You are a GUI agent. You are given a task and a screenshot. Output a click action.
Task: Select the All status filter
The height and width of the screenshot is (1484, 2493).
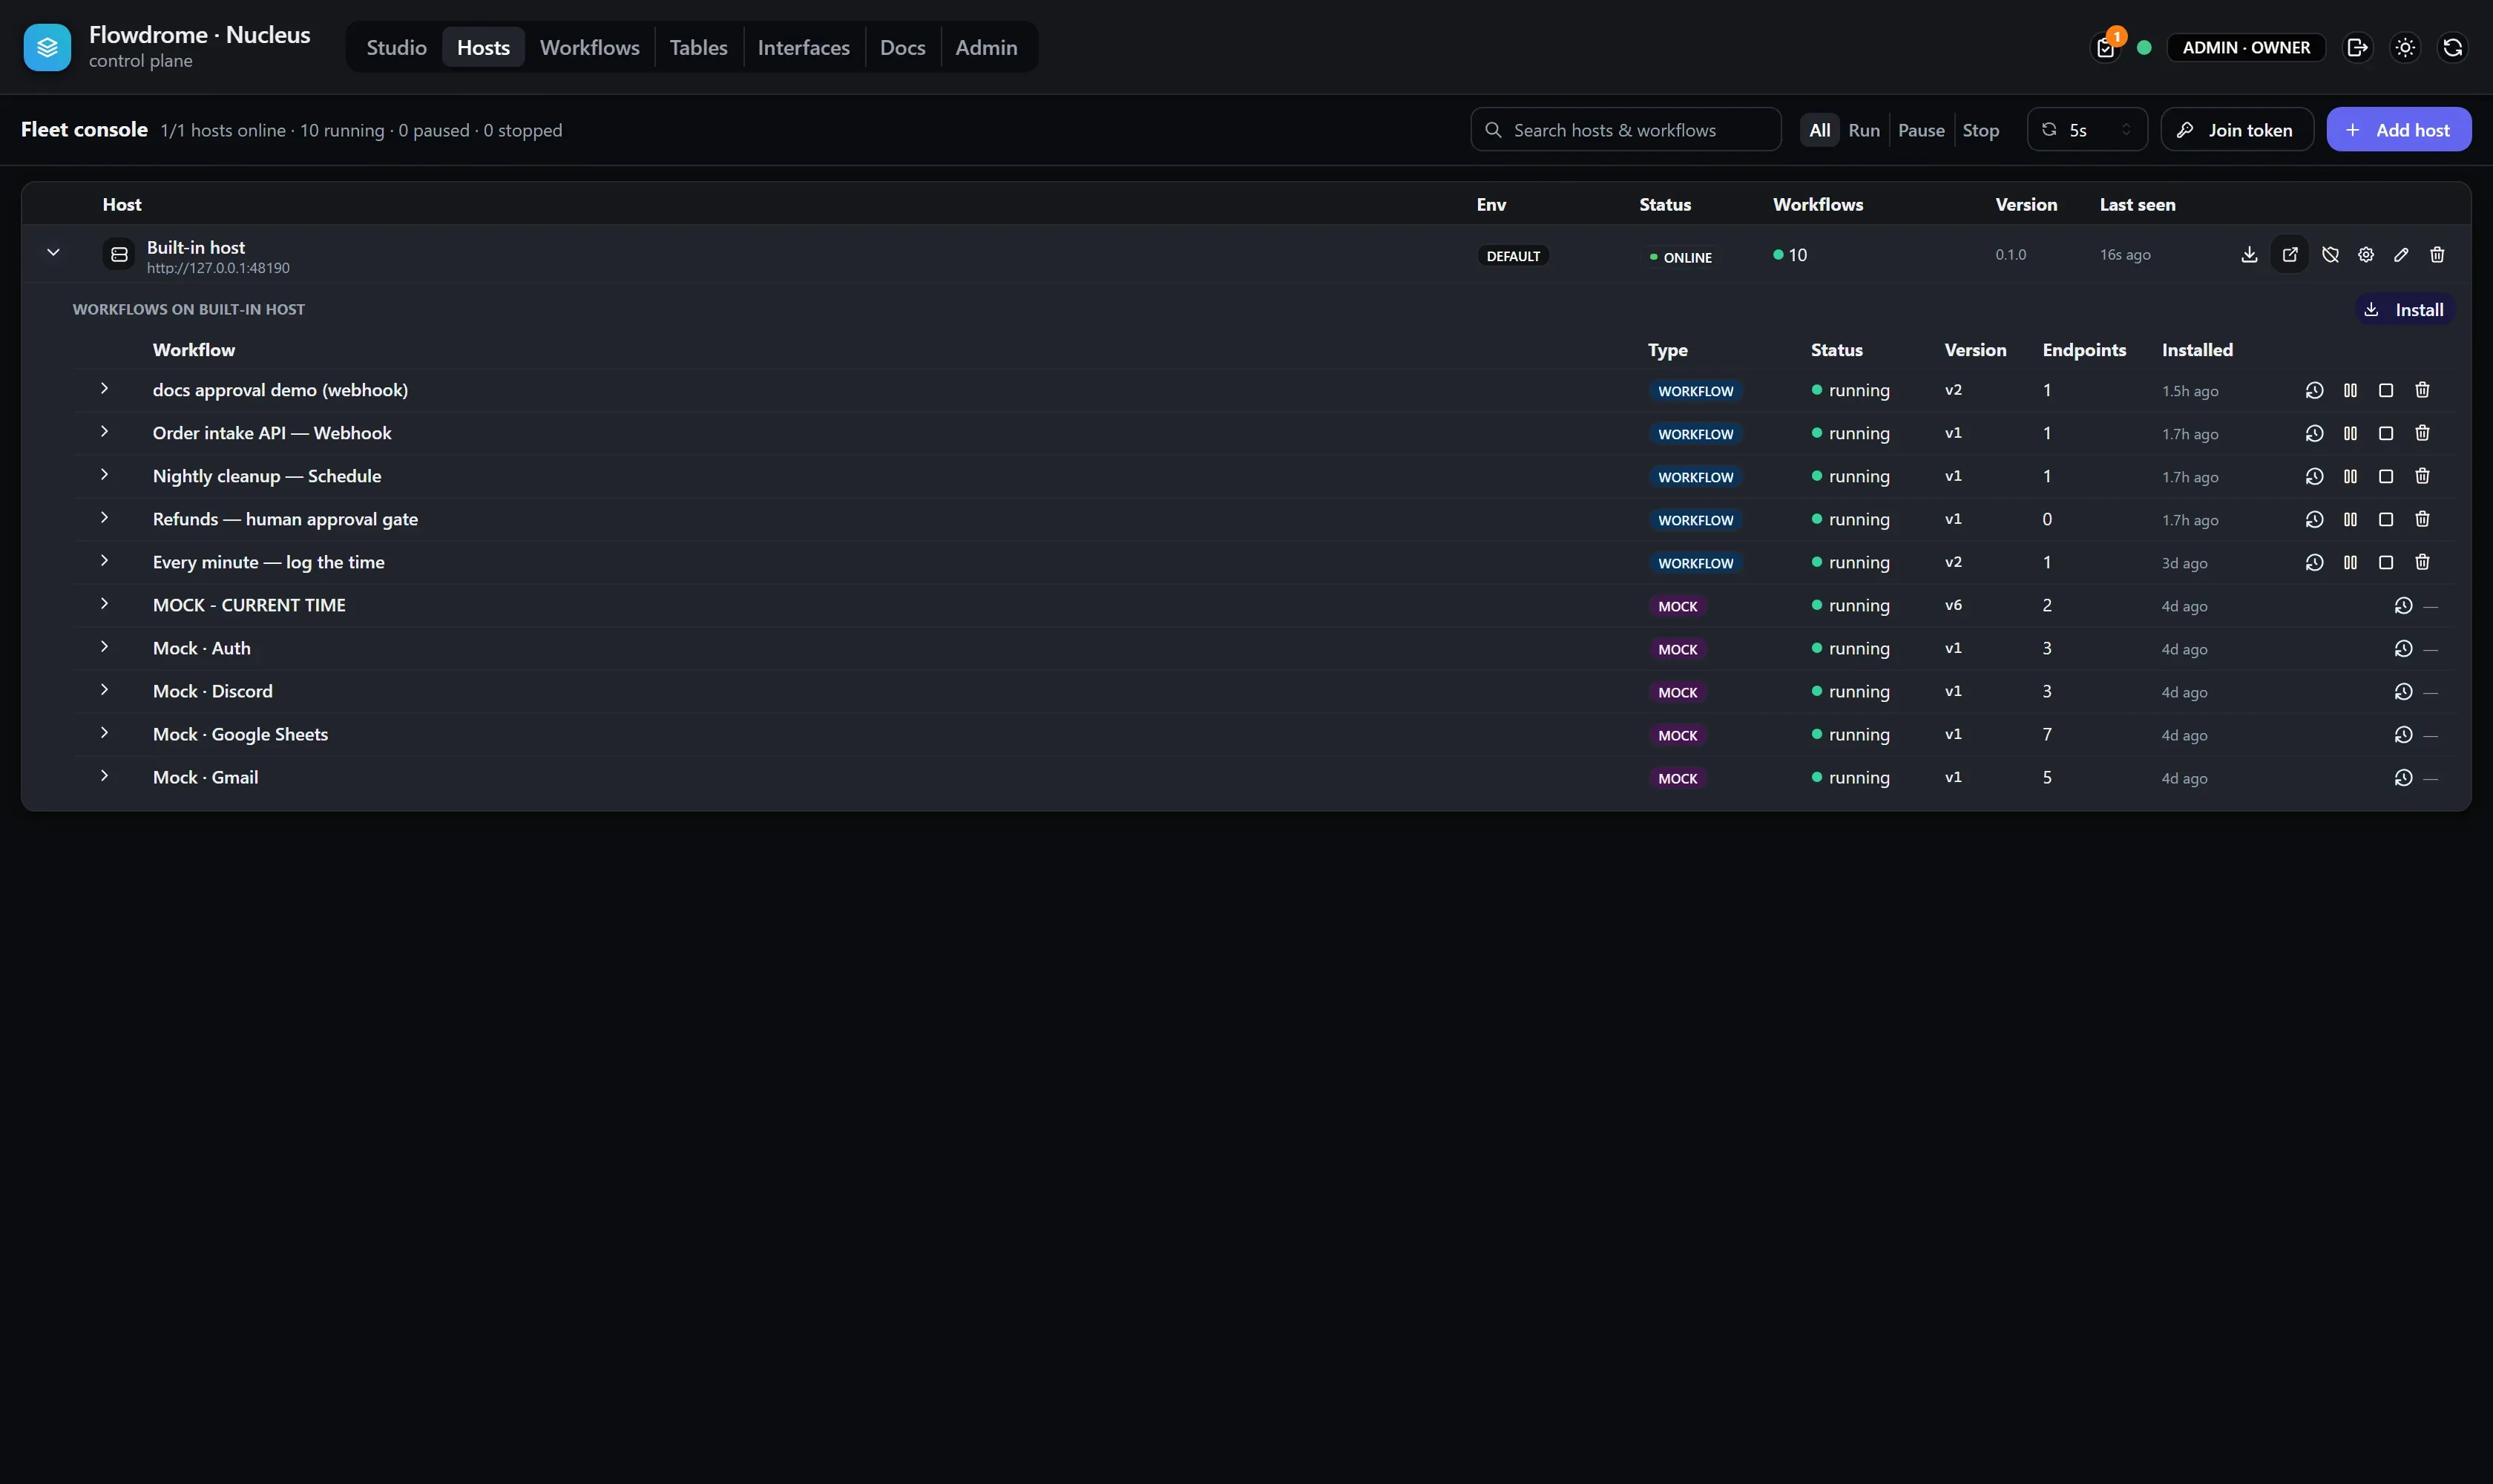(x=1819, y=130)
